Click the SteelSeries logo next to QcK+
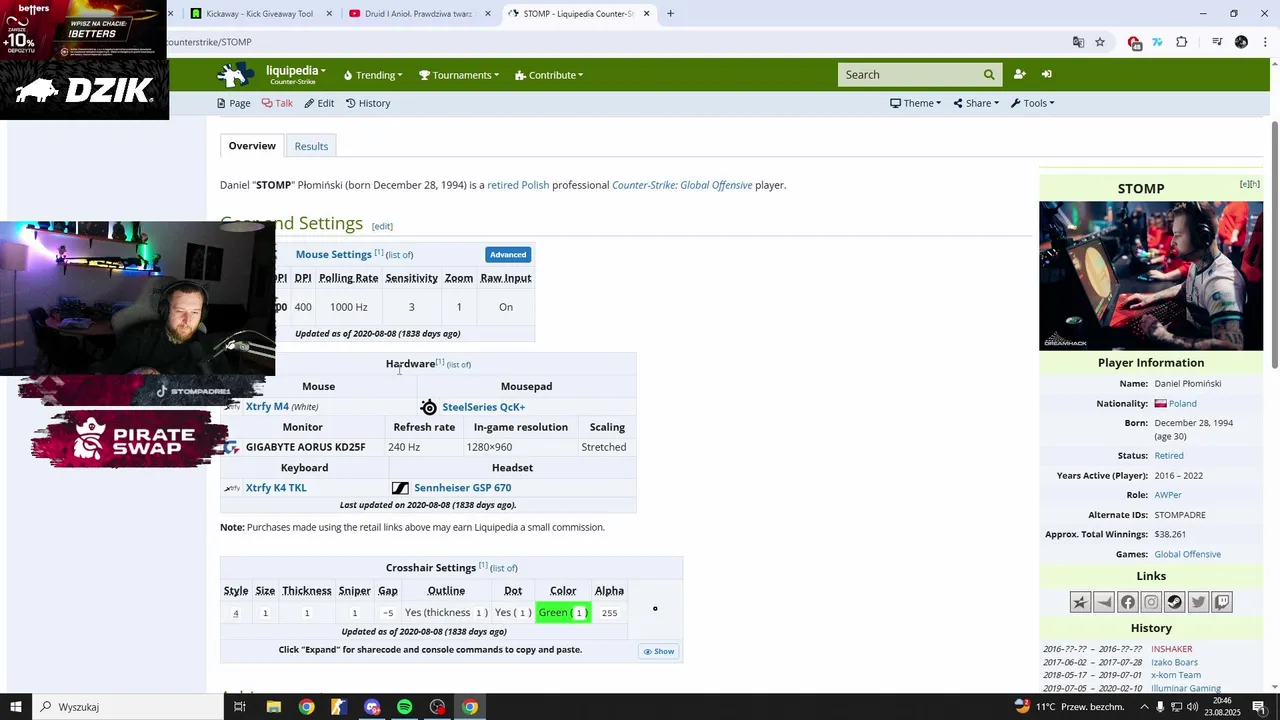Image resolution: width=1280 pixels, height=720 pixels. pos(429,407)
